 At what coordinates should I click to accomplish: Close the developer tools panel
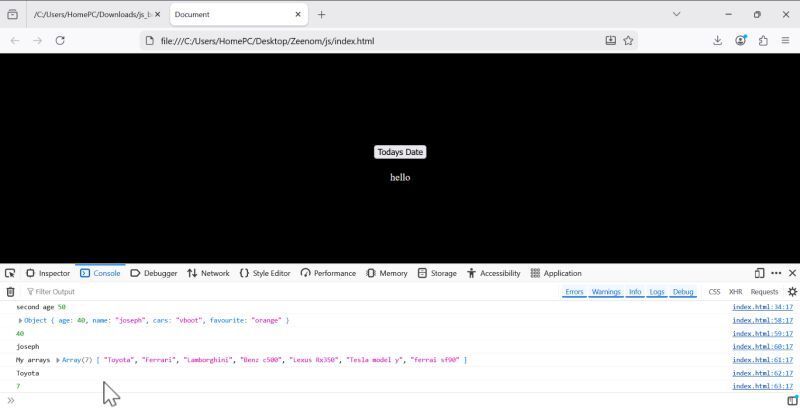792,273
